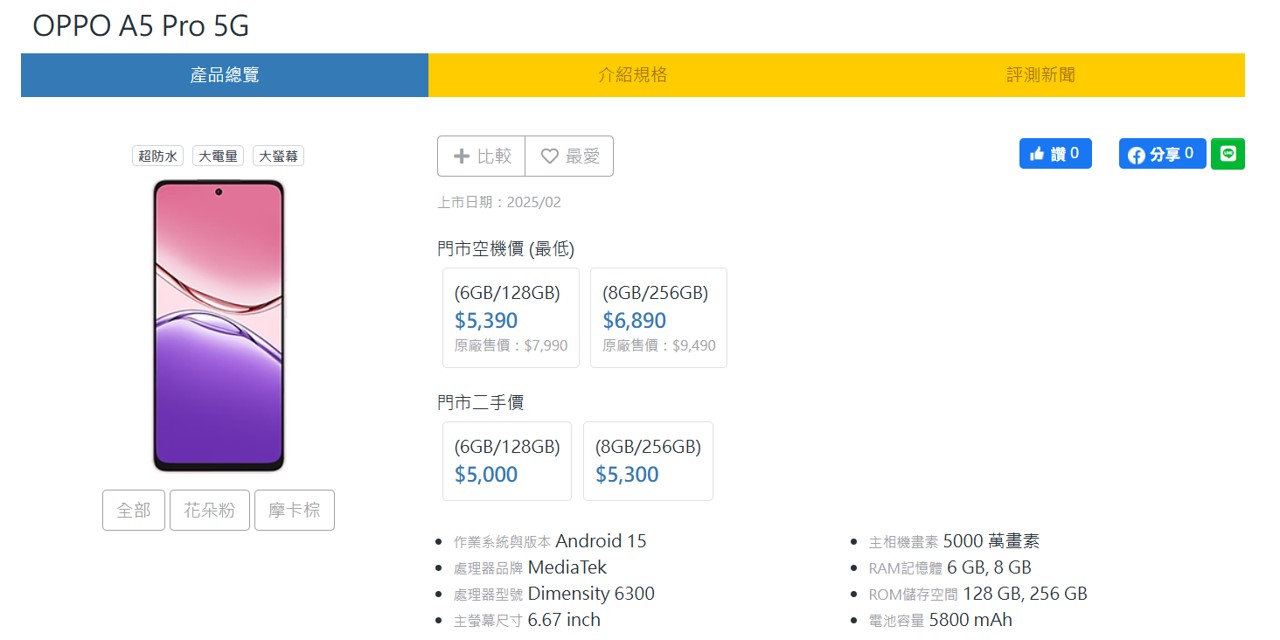Switch to the 評測新聞 tab

1041,75
